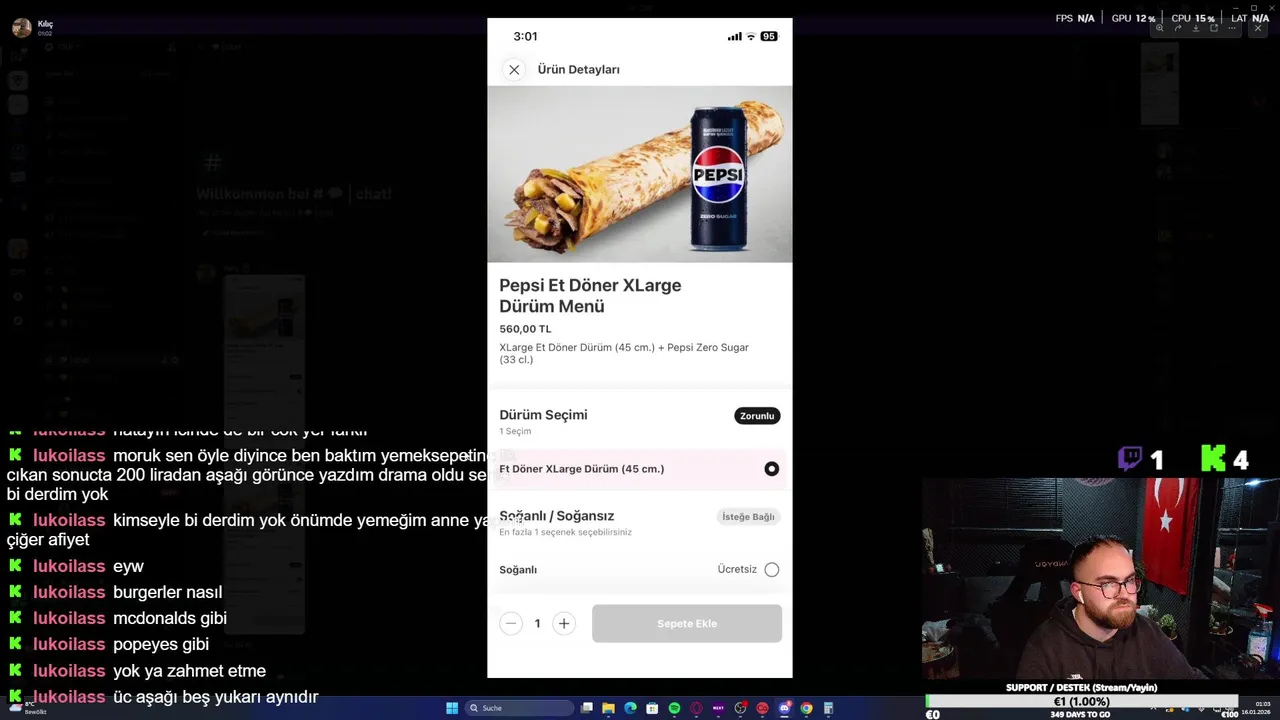Screen dimensions: 1280x720
Task: Click the Suche taskbar search box
Action: click(519, 708)
